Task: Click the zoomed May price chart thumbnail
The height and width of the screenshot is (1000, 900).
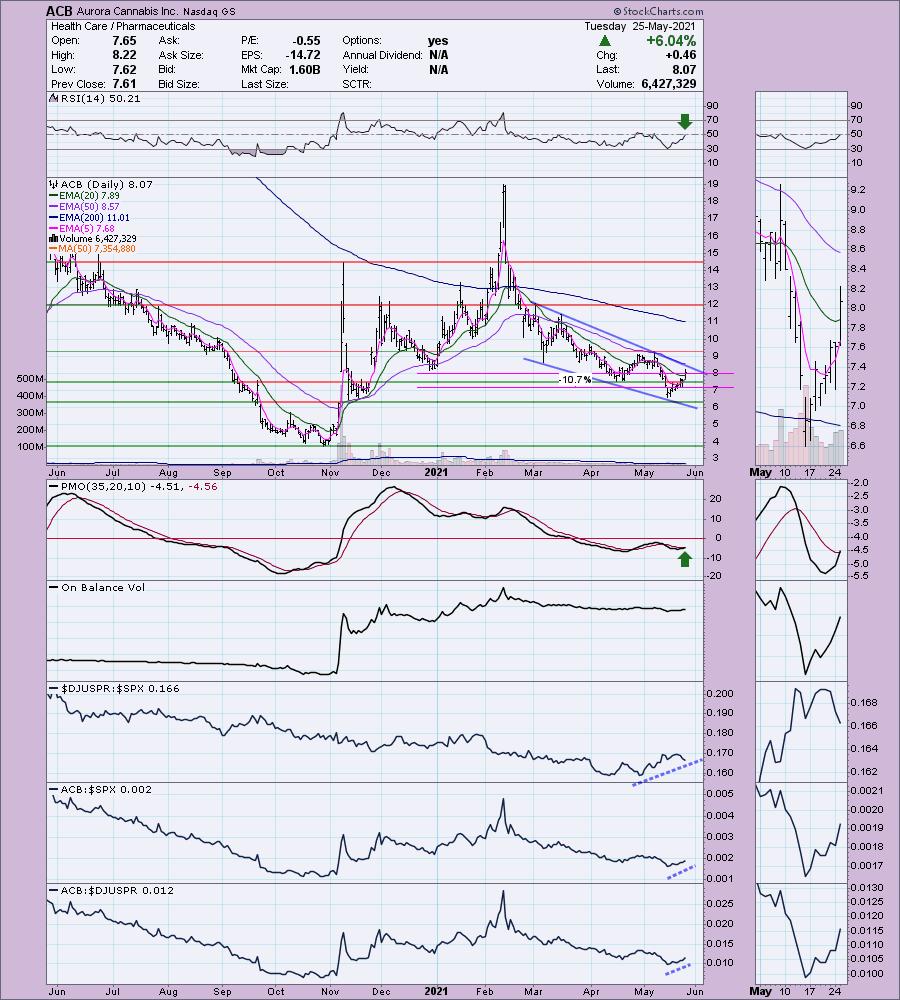Action: pyautogui.click(x=802, y=321)
